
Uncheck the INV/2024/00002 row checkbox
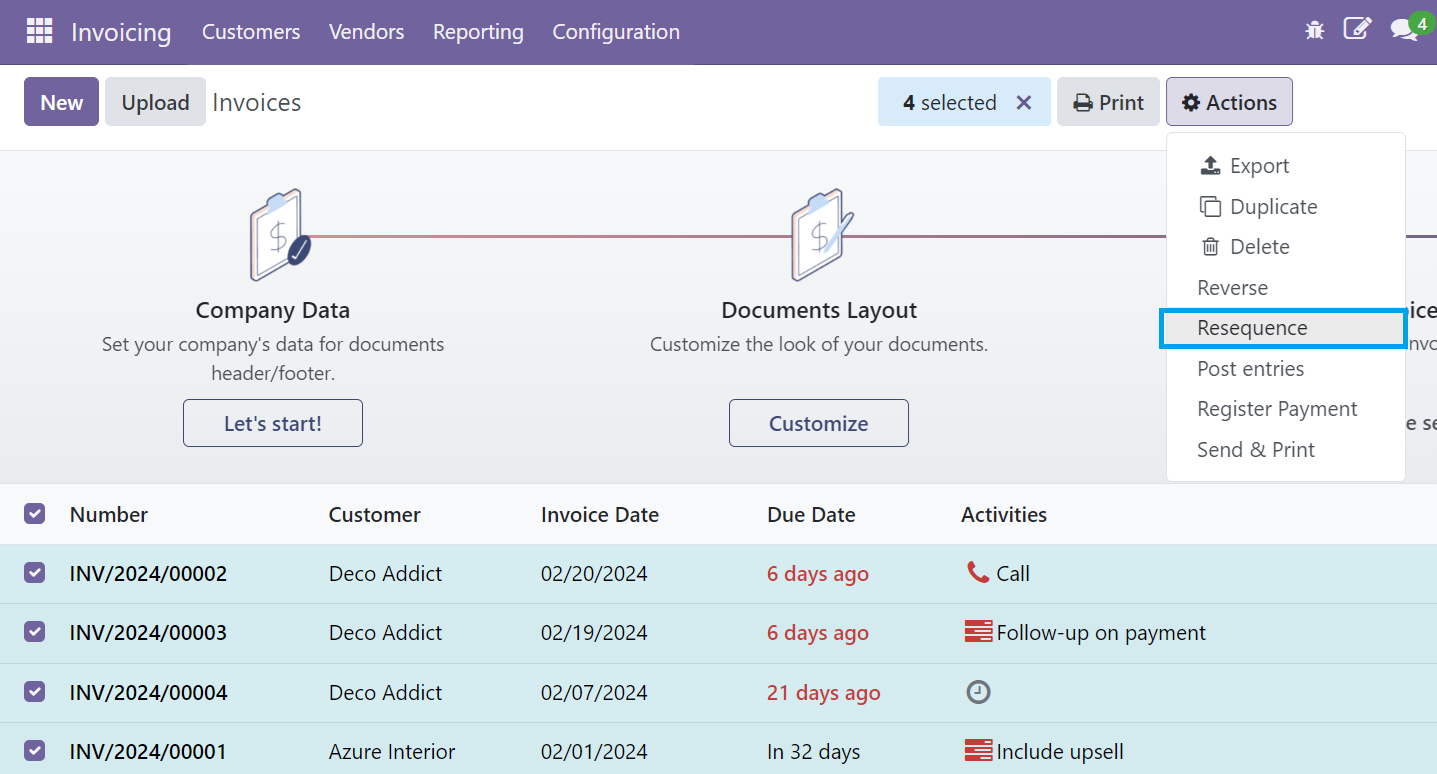click(35, 573)
